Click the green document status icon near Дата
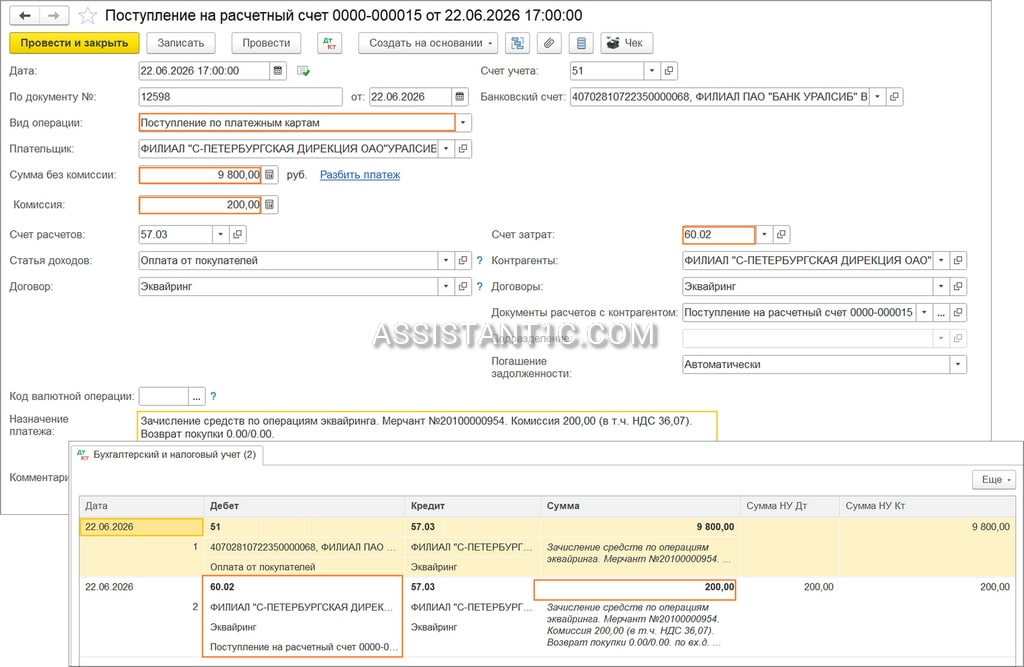The height and width of the screenshot is (667, 1024). 303,71
